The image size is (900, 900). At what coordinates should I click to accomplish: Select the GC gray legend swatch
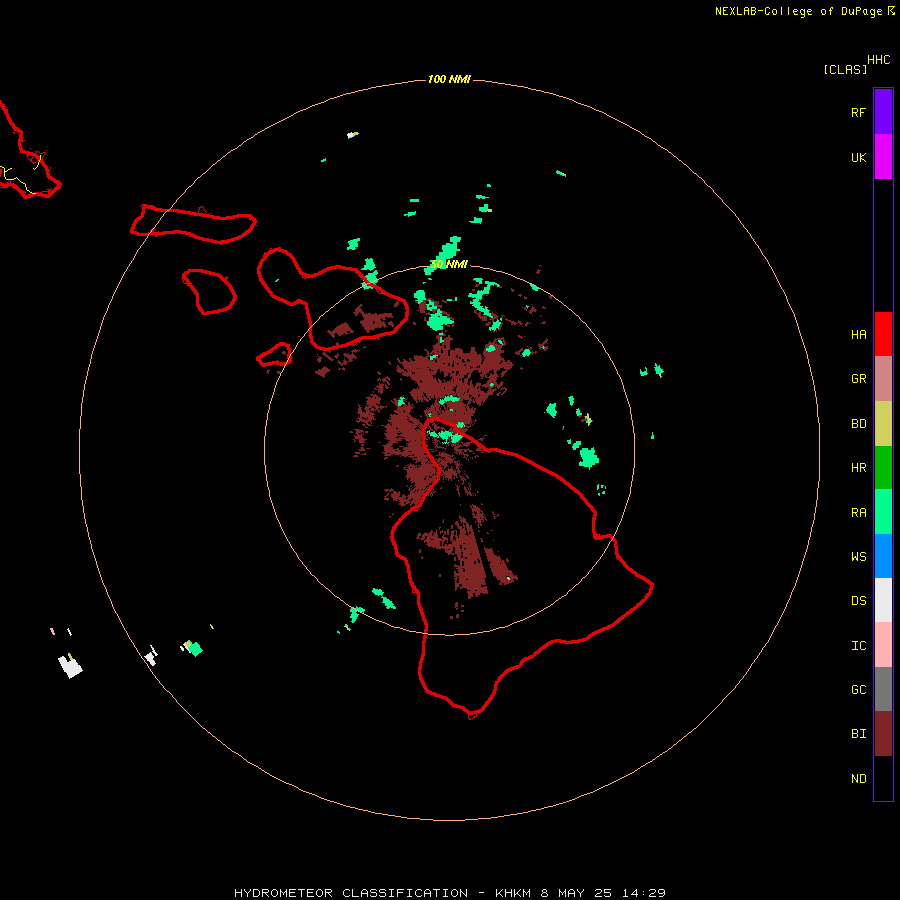883,689
